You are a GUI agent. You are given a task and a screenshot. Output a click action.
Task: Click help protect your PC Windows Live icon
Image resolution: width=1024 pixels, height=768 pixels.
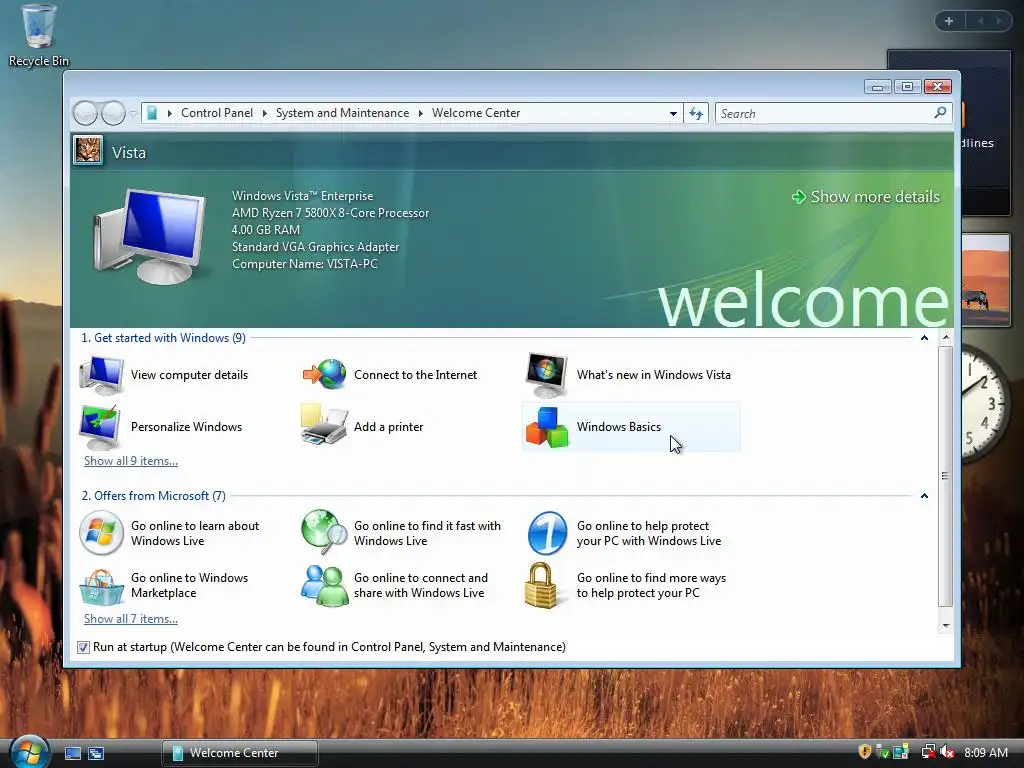click(x=547, y=533)
